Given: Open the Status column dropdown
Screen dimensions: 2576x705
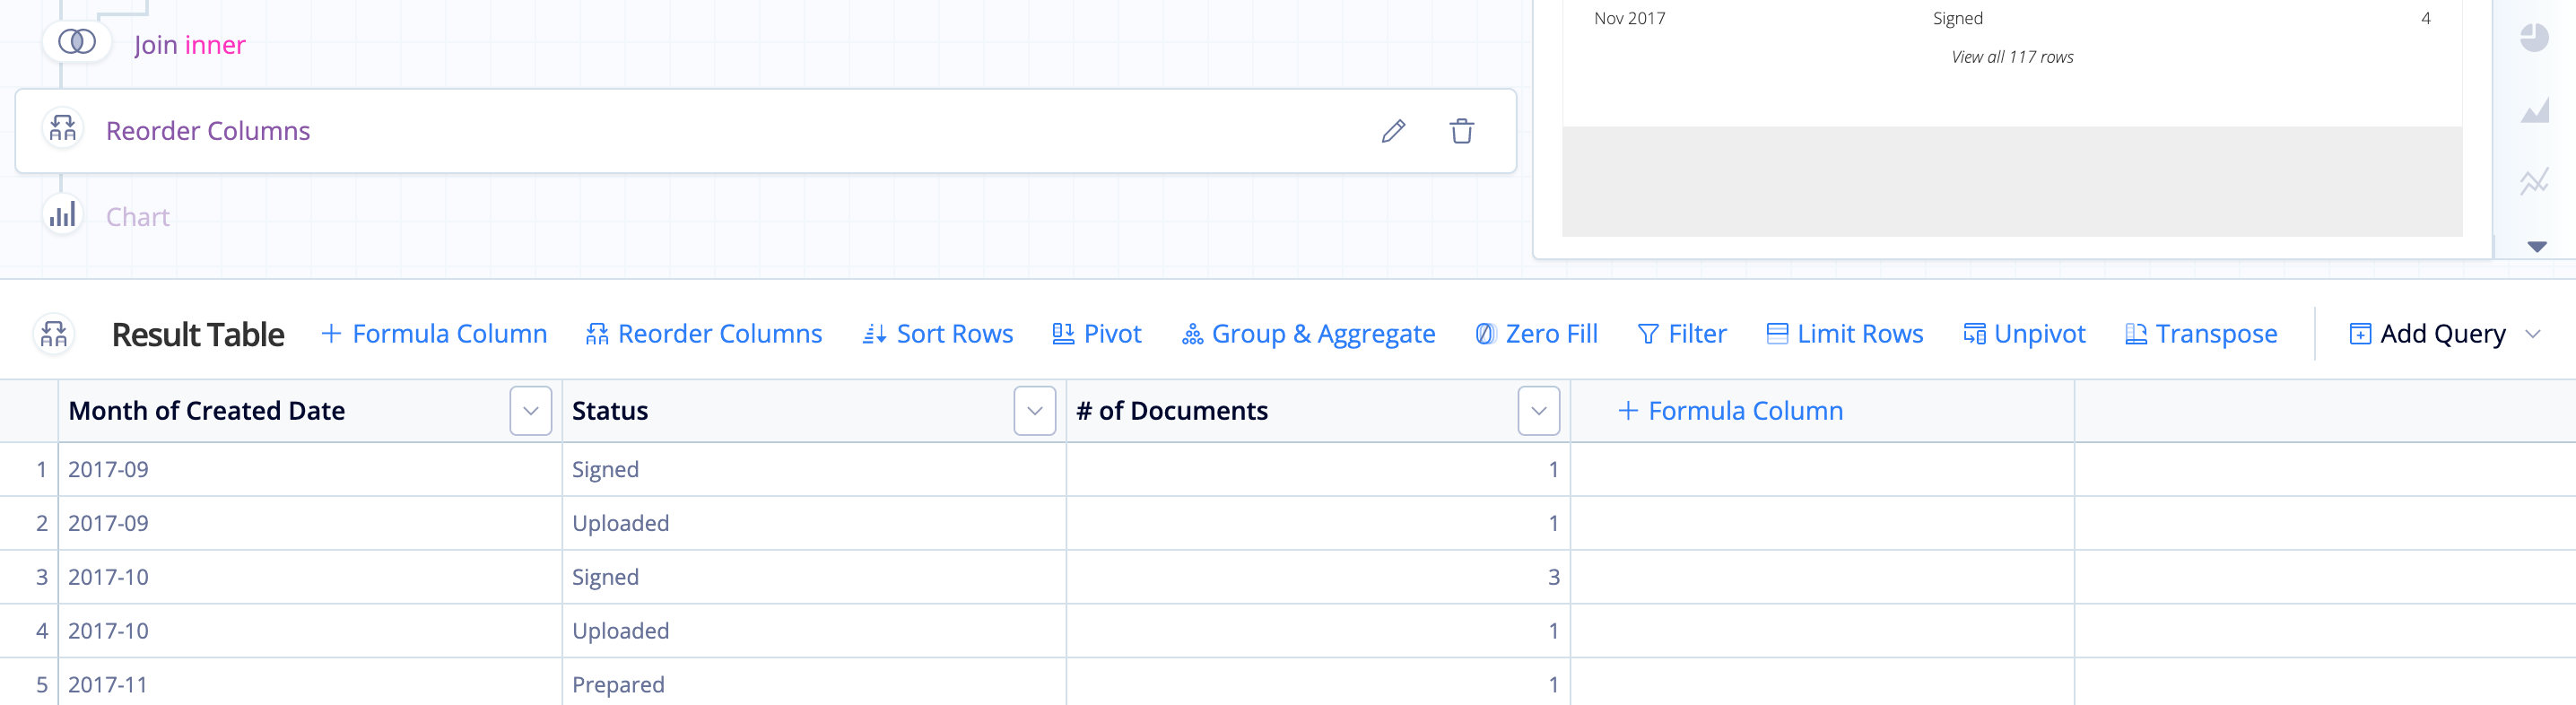Looking at the screenshot, I should (x=1035, y=411).
